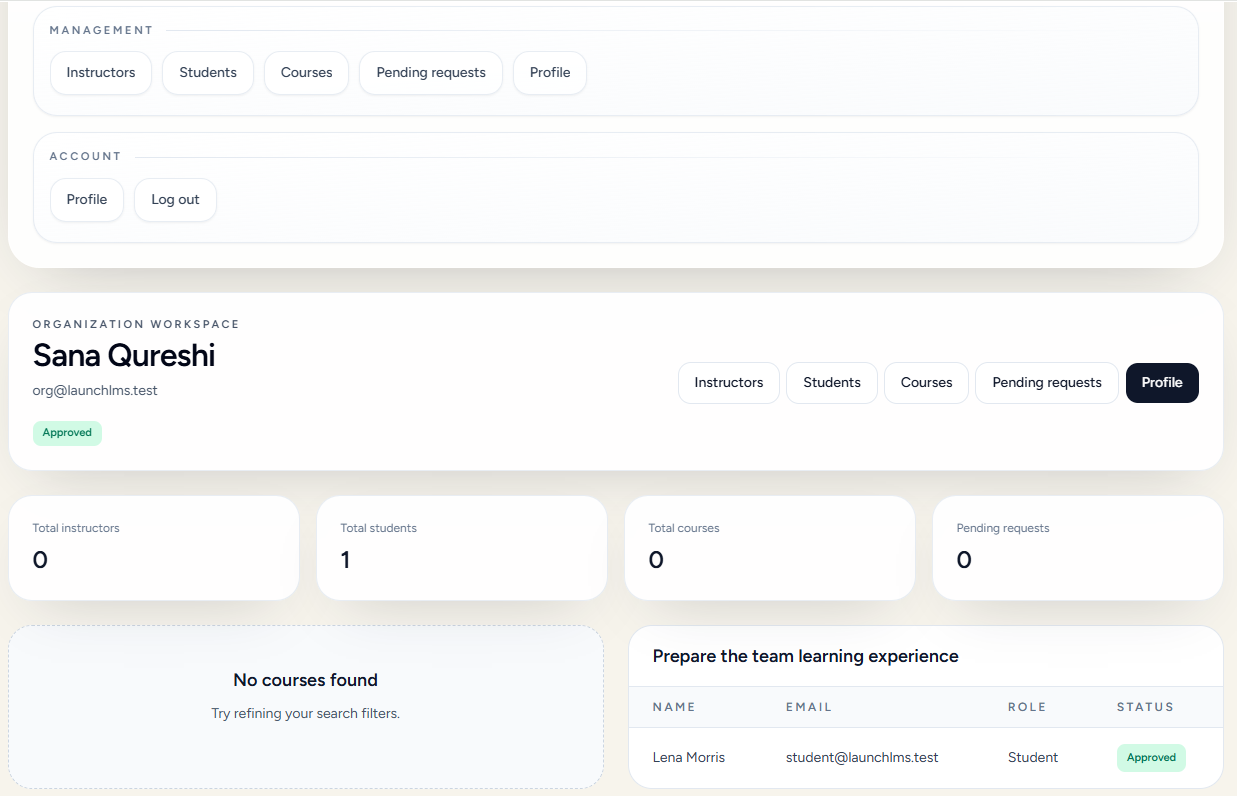This screenshot has width=1237, height=796.
Task: Open Instructors under Management section
Action: click(100, 72)
